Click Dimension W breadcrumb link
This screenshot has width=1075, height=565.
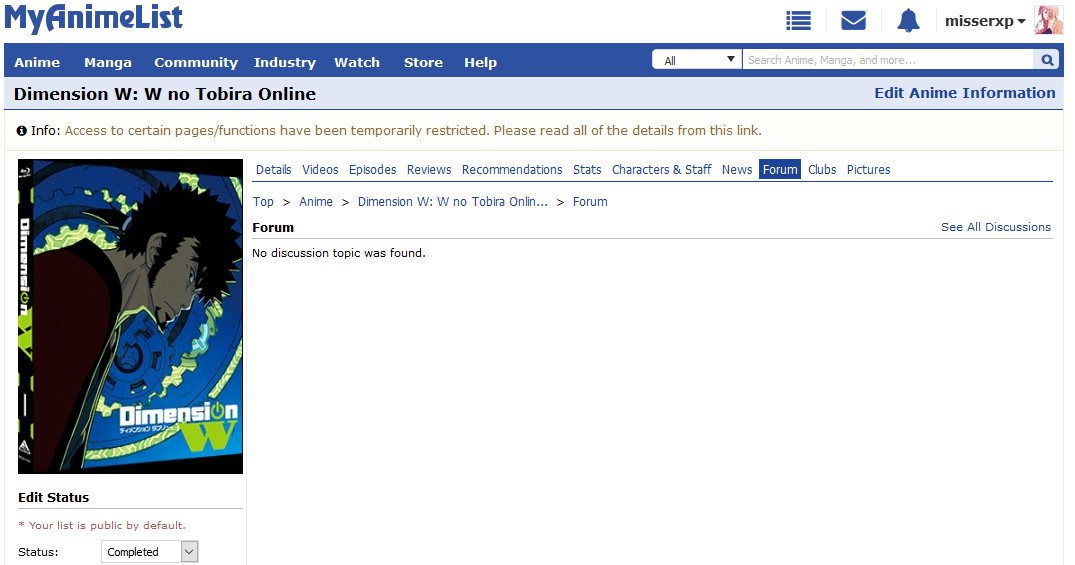click(x=452, y=202)
